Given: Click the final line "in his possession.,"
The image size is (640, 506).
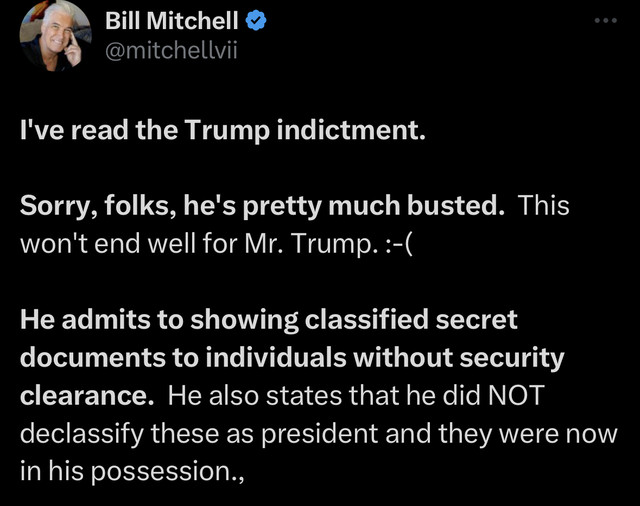Looking at the screenshot, I should pyautogui.click(x=132, y=472).
